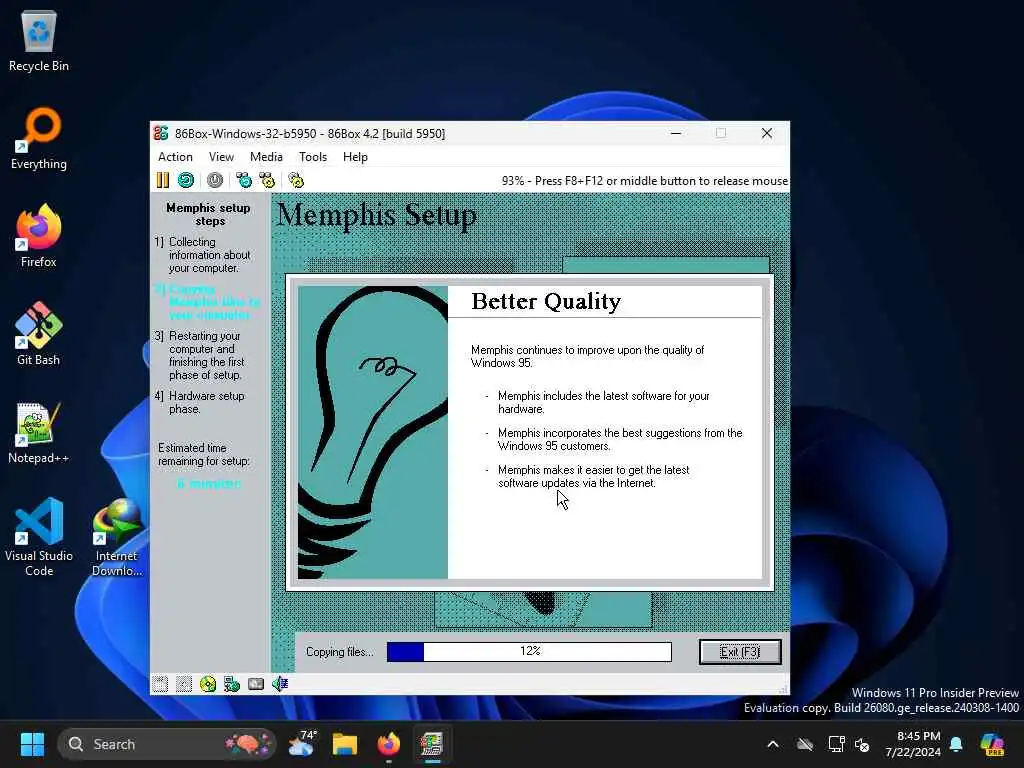1024x768 pixels.
Task: Click 'Memphis Setup' title text
Action: pyautogui.click(x=377, y=214)
